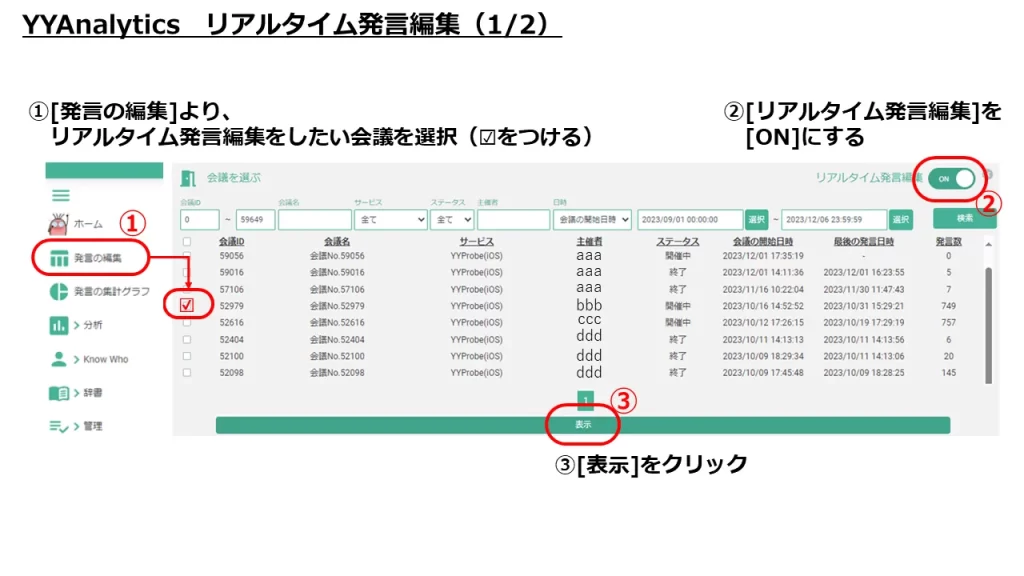This screenshot has width=1024, height=576.
Task: Open 発言の編集 table icon
Action: pyautogui.click(x=59, y=259)
